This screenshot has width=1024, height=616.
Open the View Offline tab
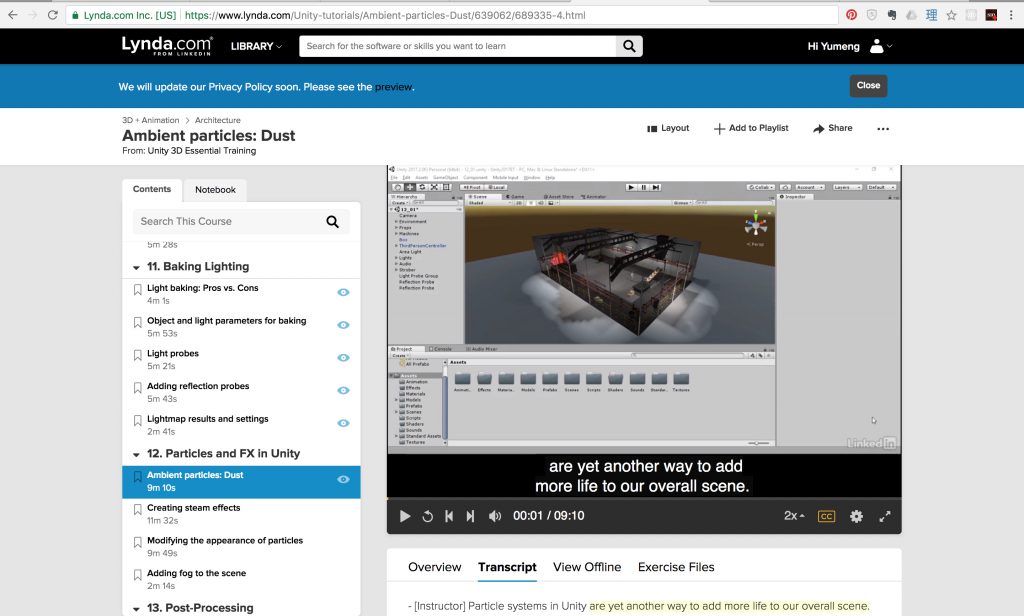[587, 567]
